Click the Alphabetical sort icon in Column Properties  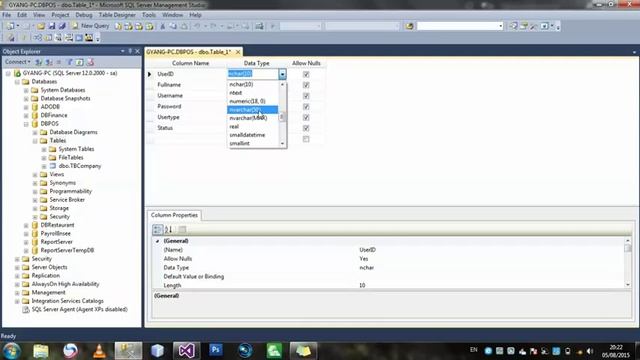169,229
